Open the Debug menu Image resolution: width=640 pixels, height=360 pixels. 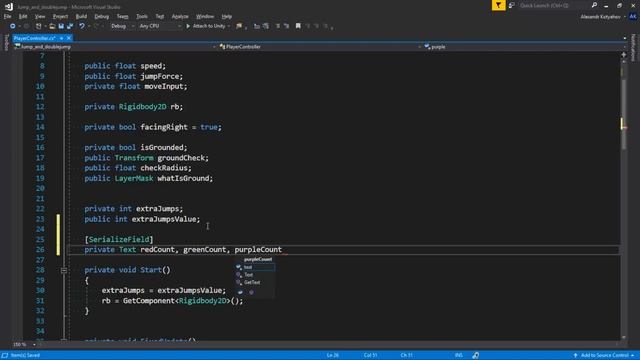[x=102, y=16]
